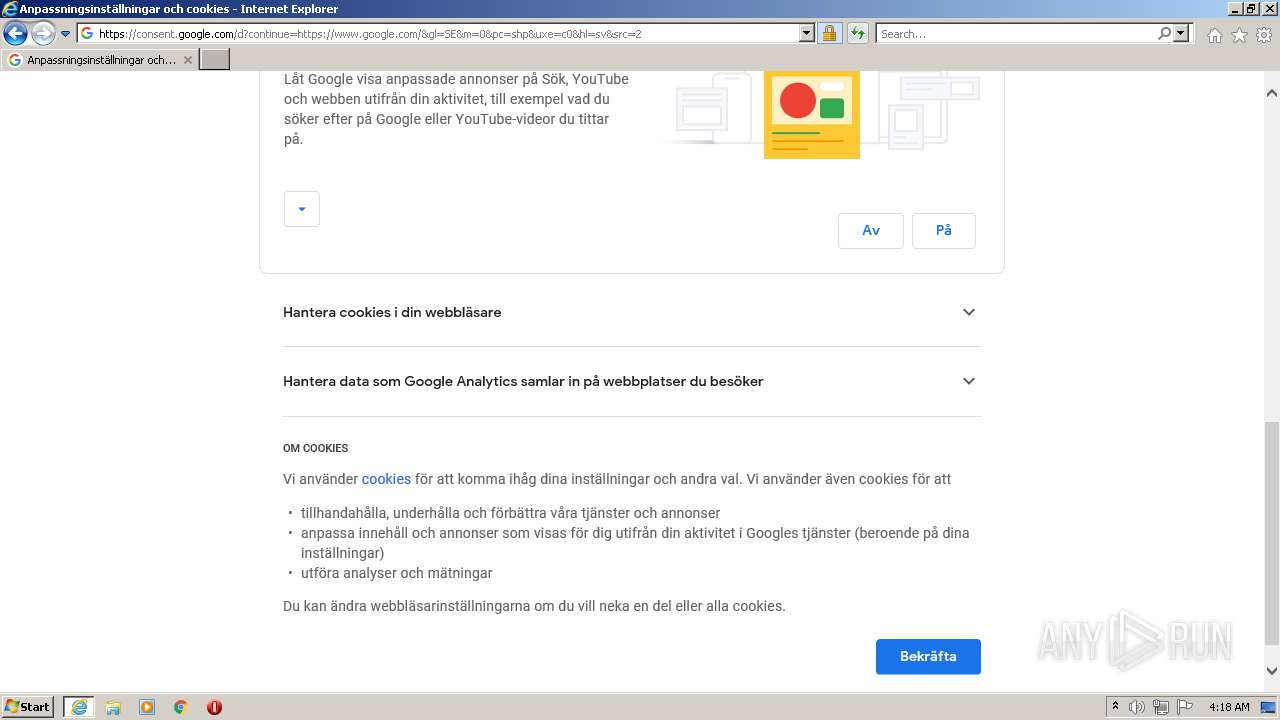Click the 4:18 AM system clock
The height and width of the screenshot is (720, 1280).
click(x=1229, y=707)
